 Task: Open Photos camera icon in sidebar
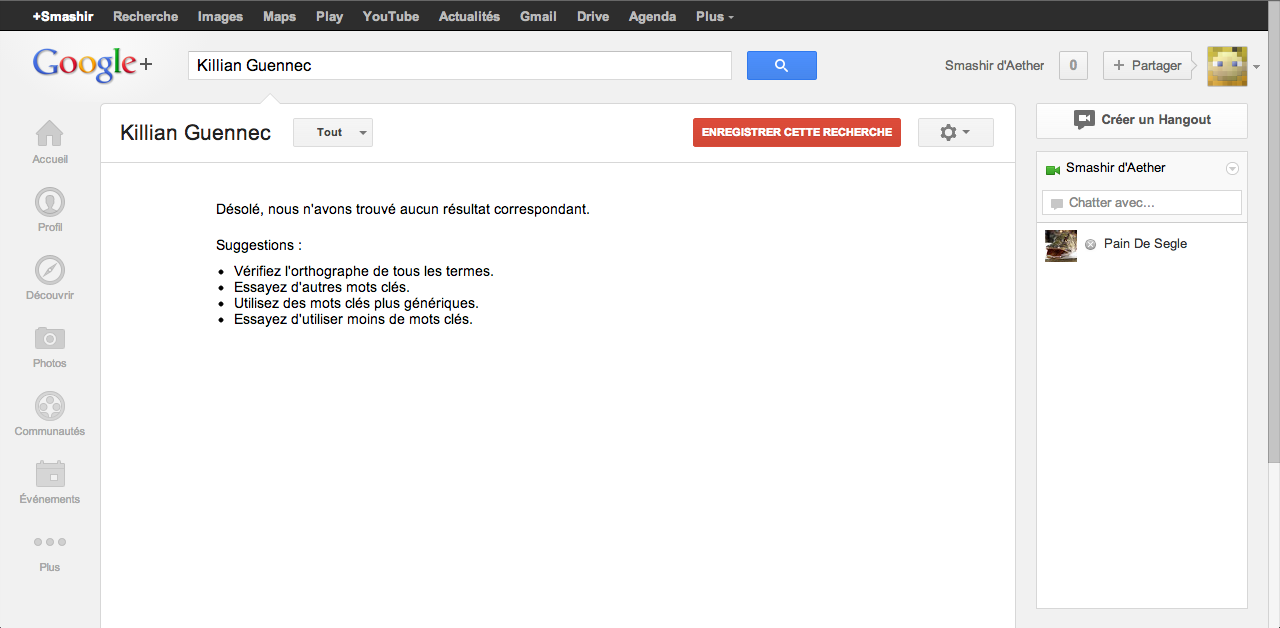(x=49, y=339)
